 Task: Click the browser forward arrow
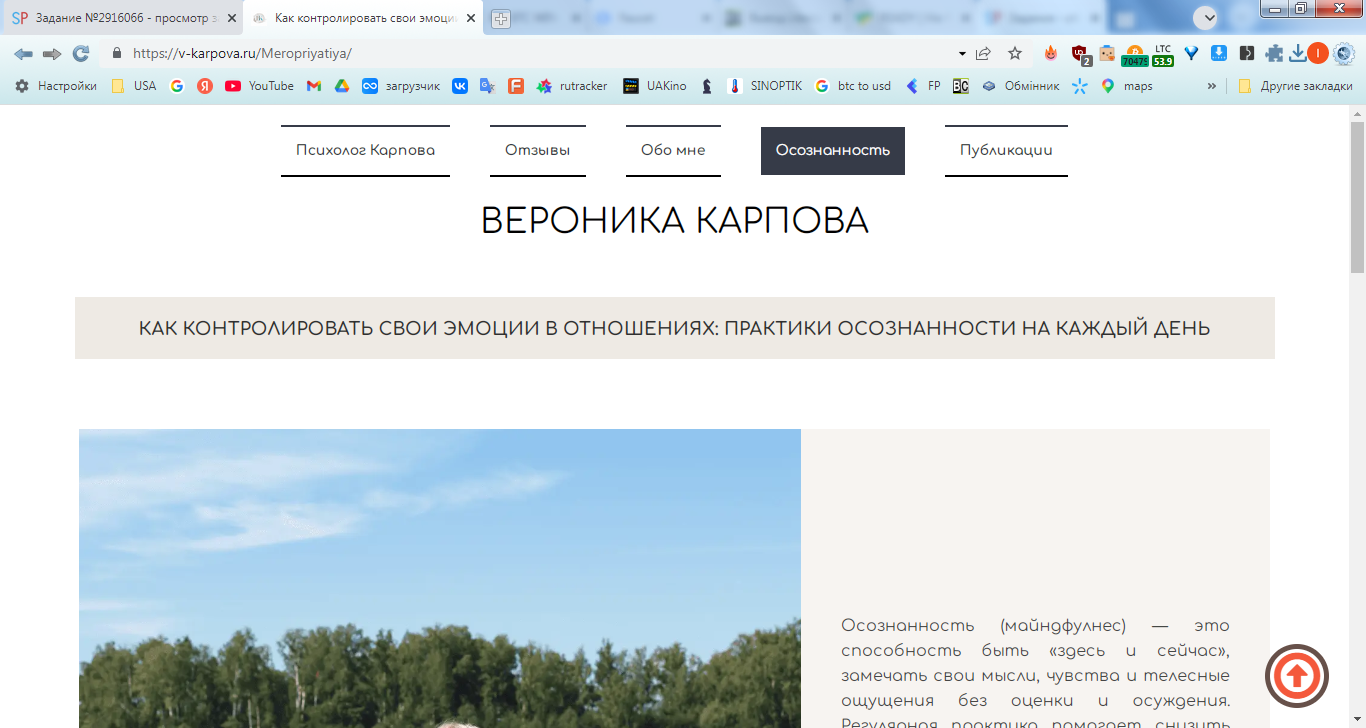pyautogui.click(x=52, y=54)
